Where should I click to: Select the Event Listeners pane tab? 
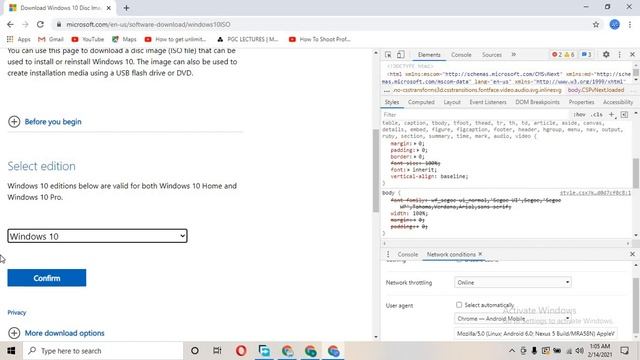[488, 102]
